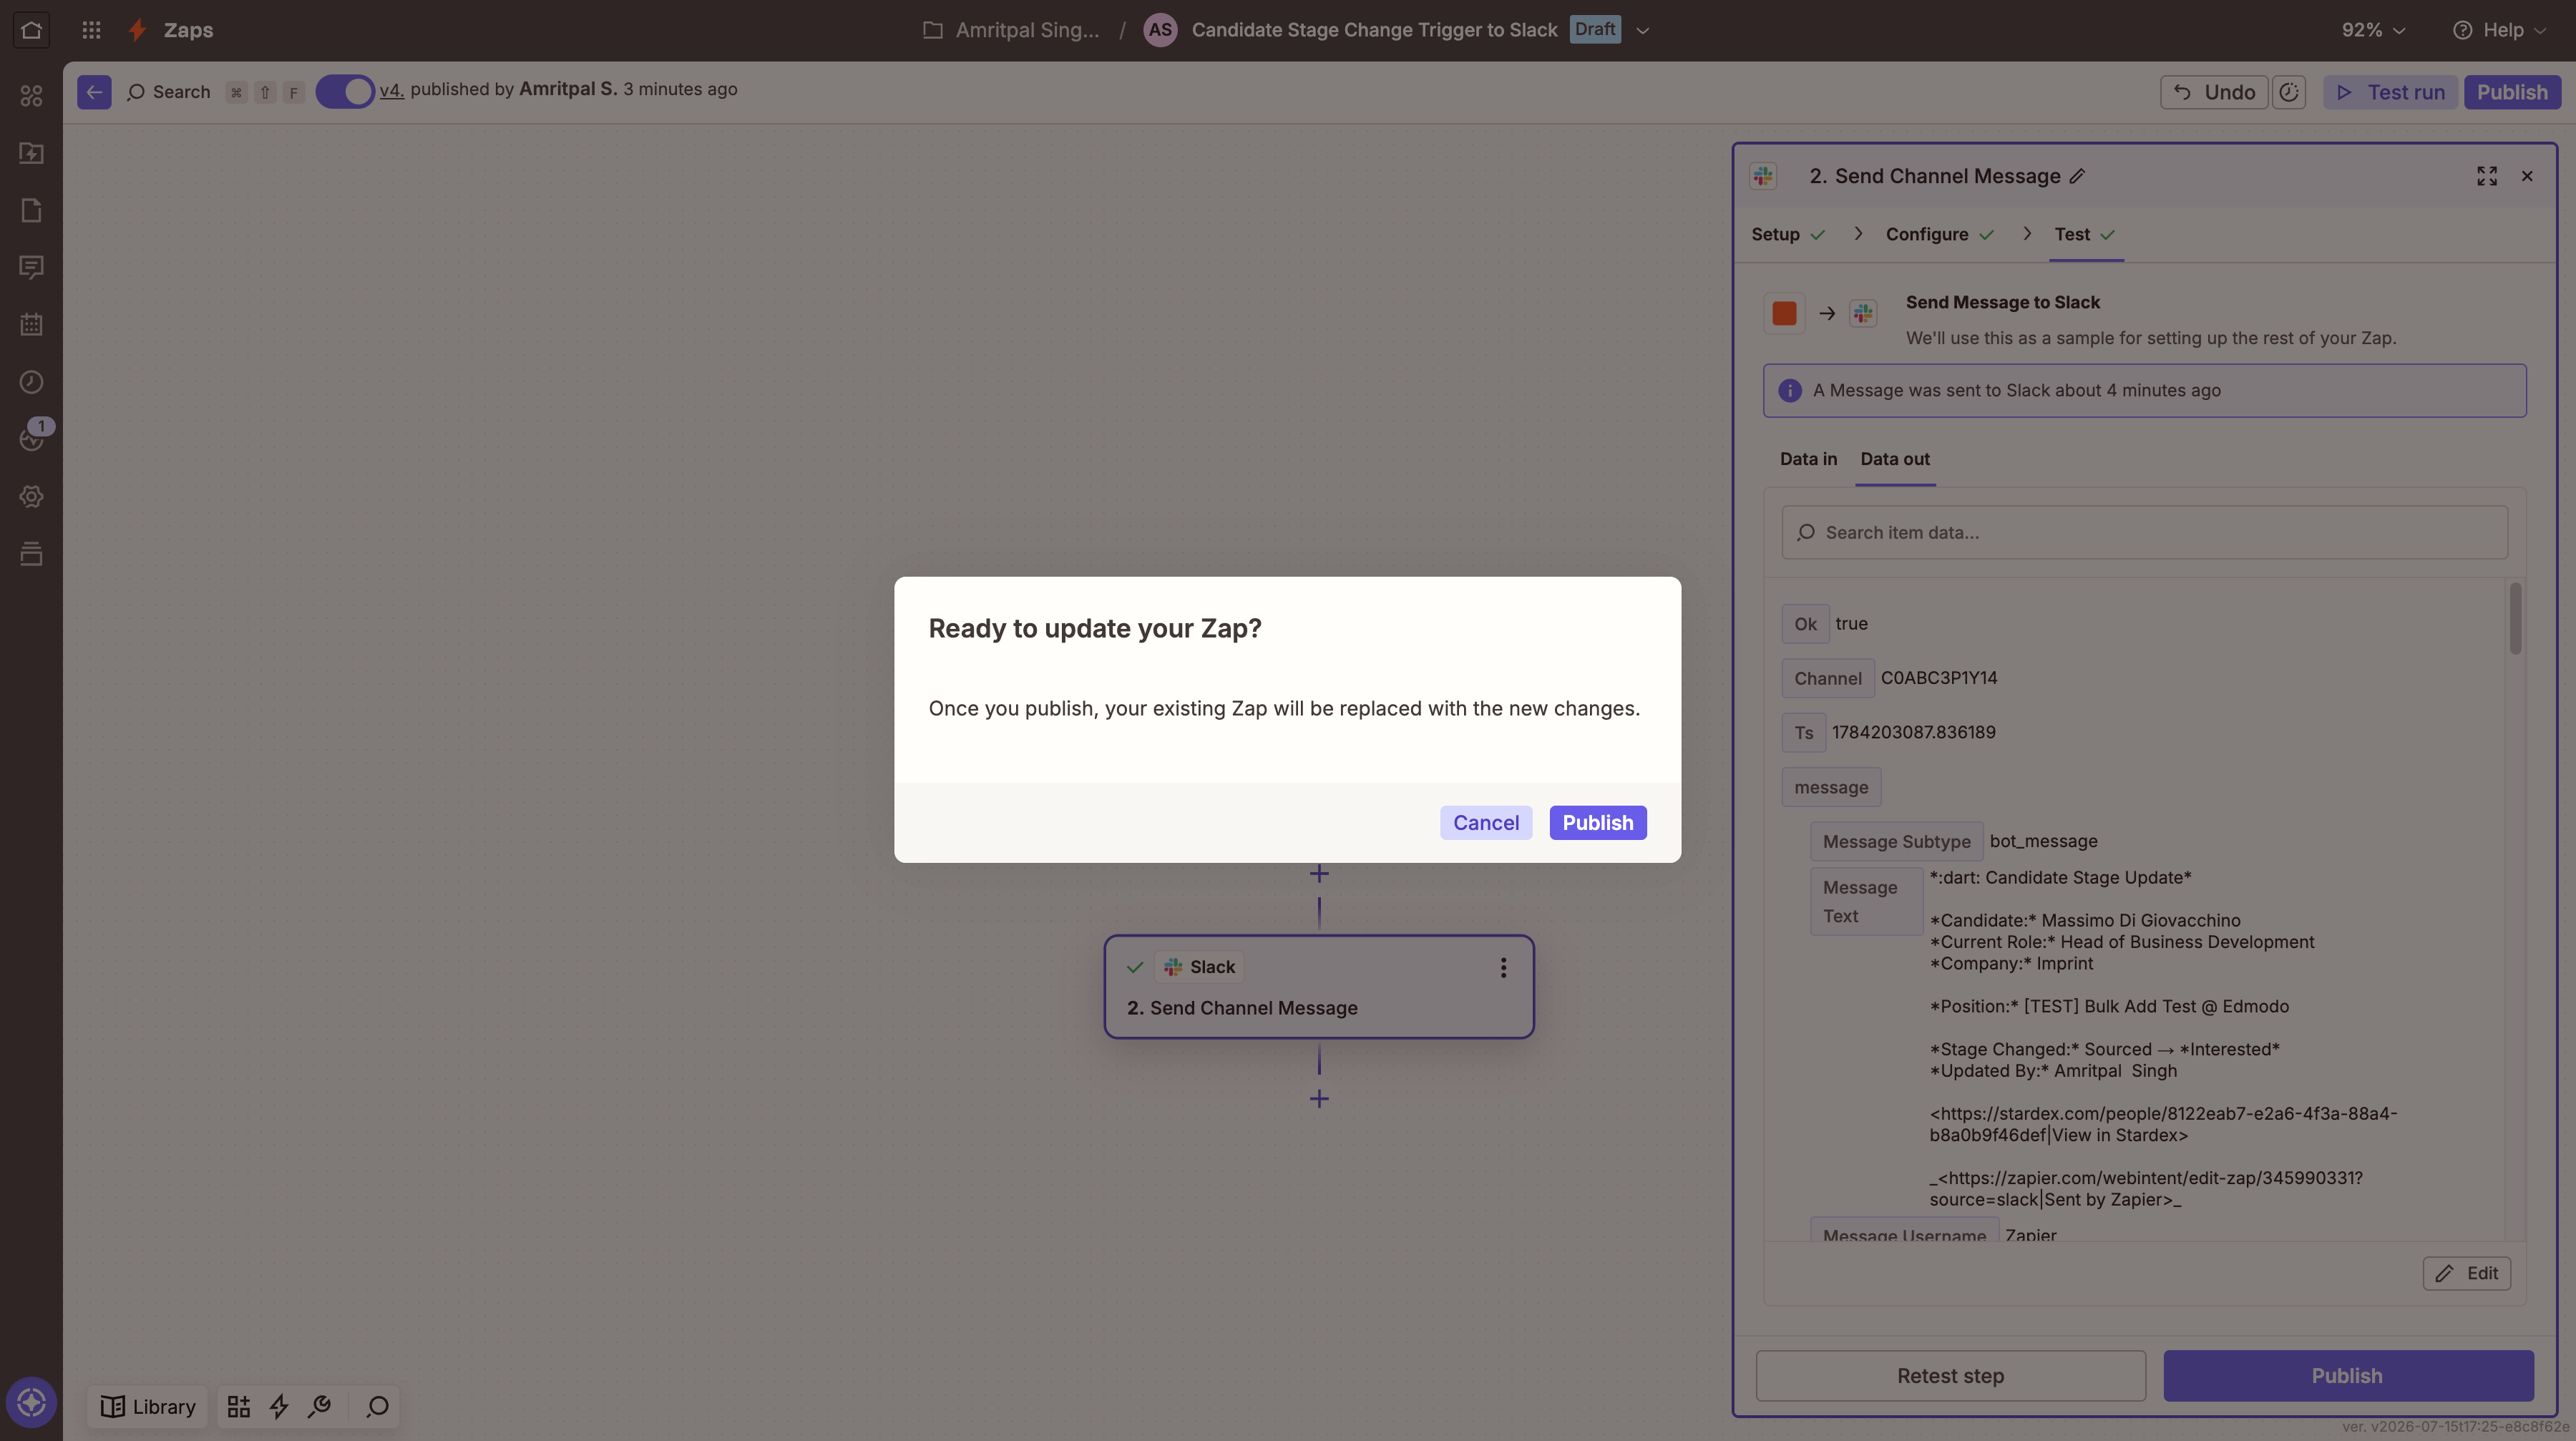Screen dimensions: 2576x1441
Task: Click the Edit button in data panel
Action: (2466, 1274)
